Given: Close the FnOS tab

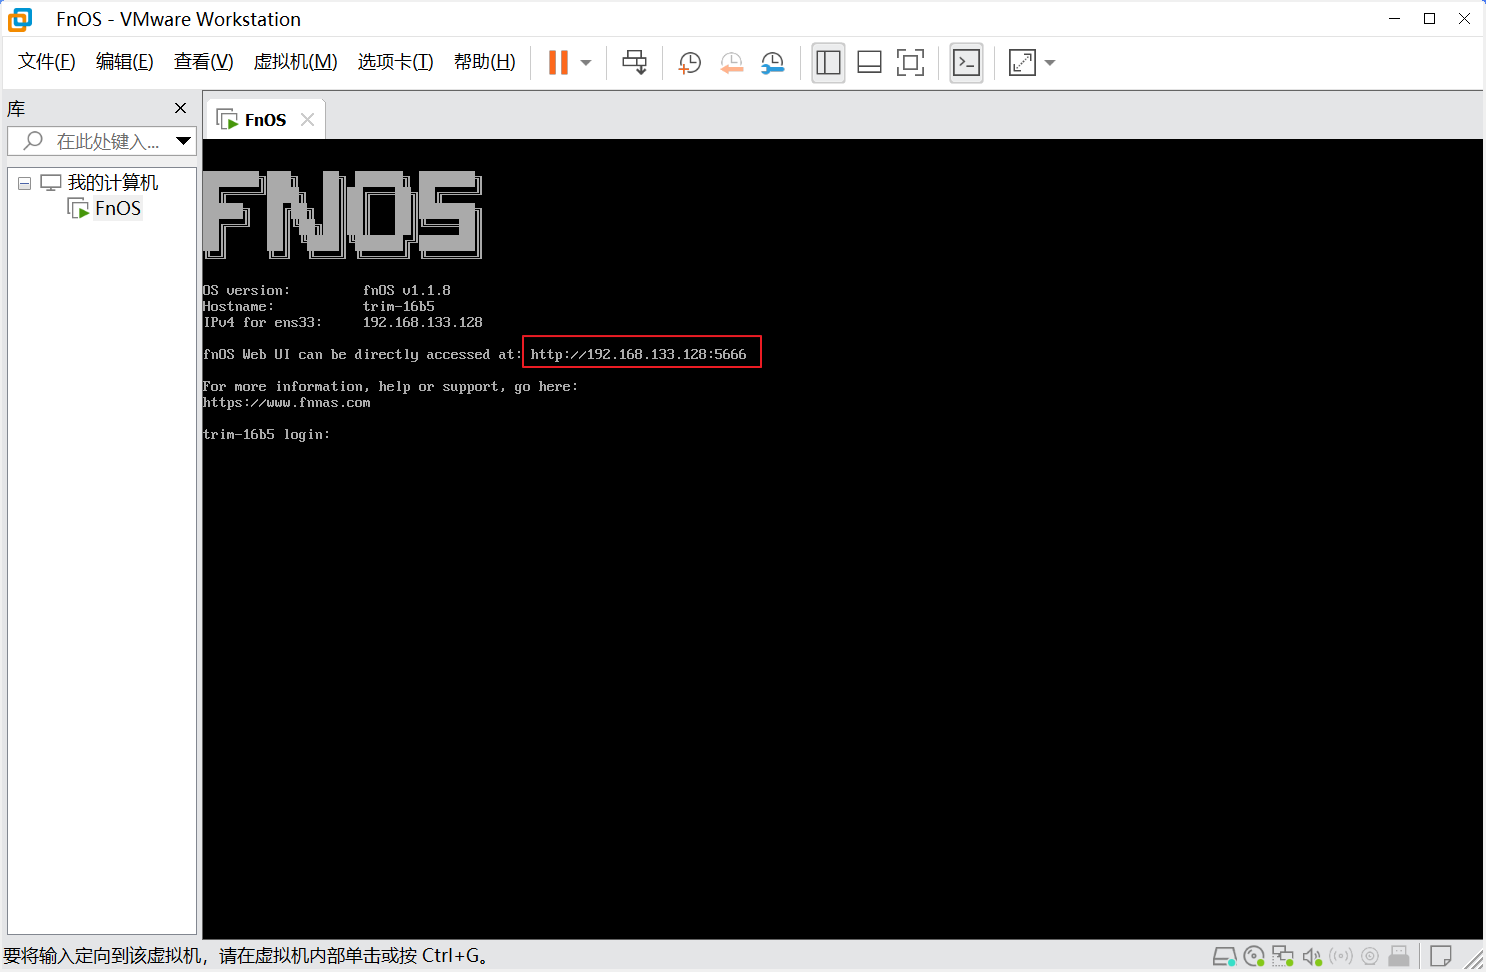Looking at the screenshot, I should tap(307, 120).
